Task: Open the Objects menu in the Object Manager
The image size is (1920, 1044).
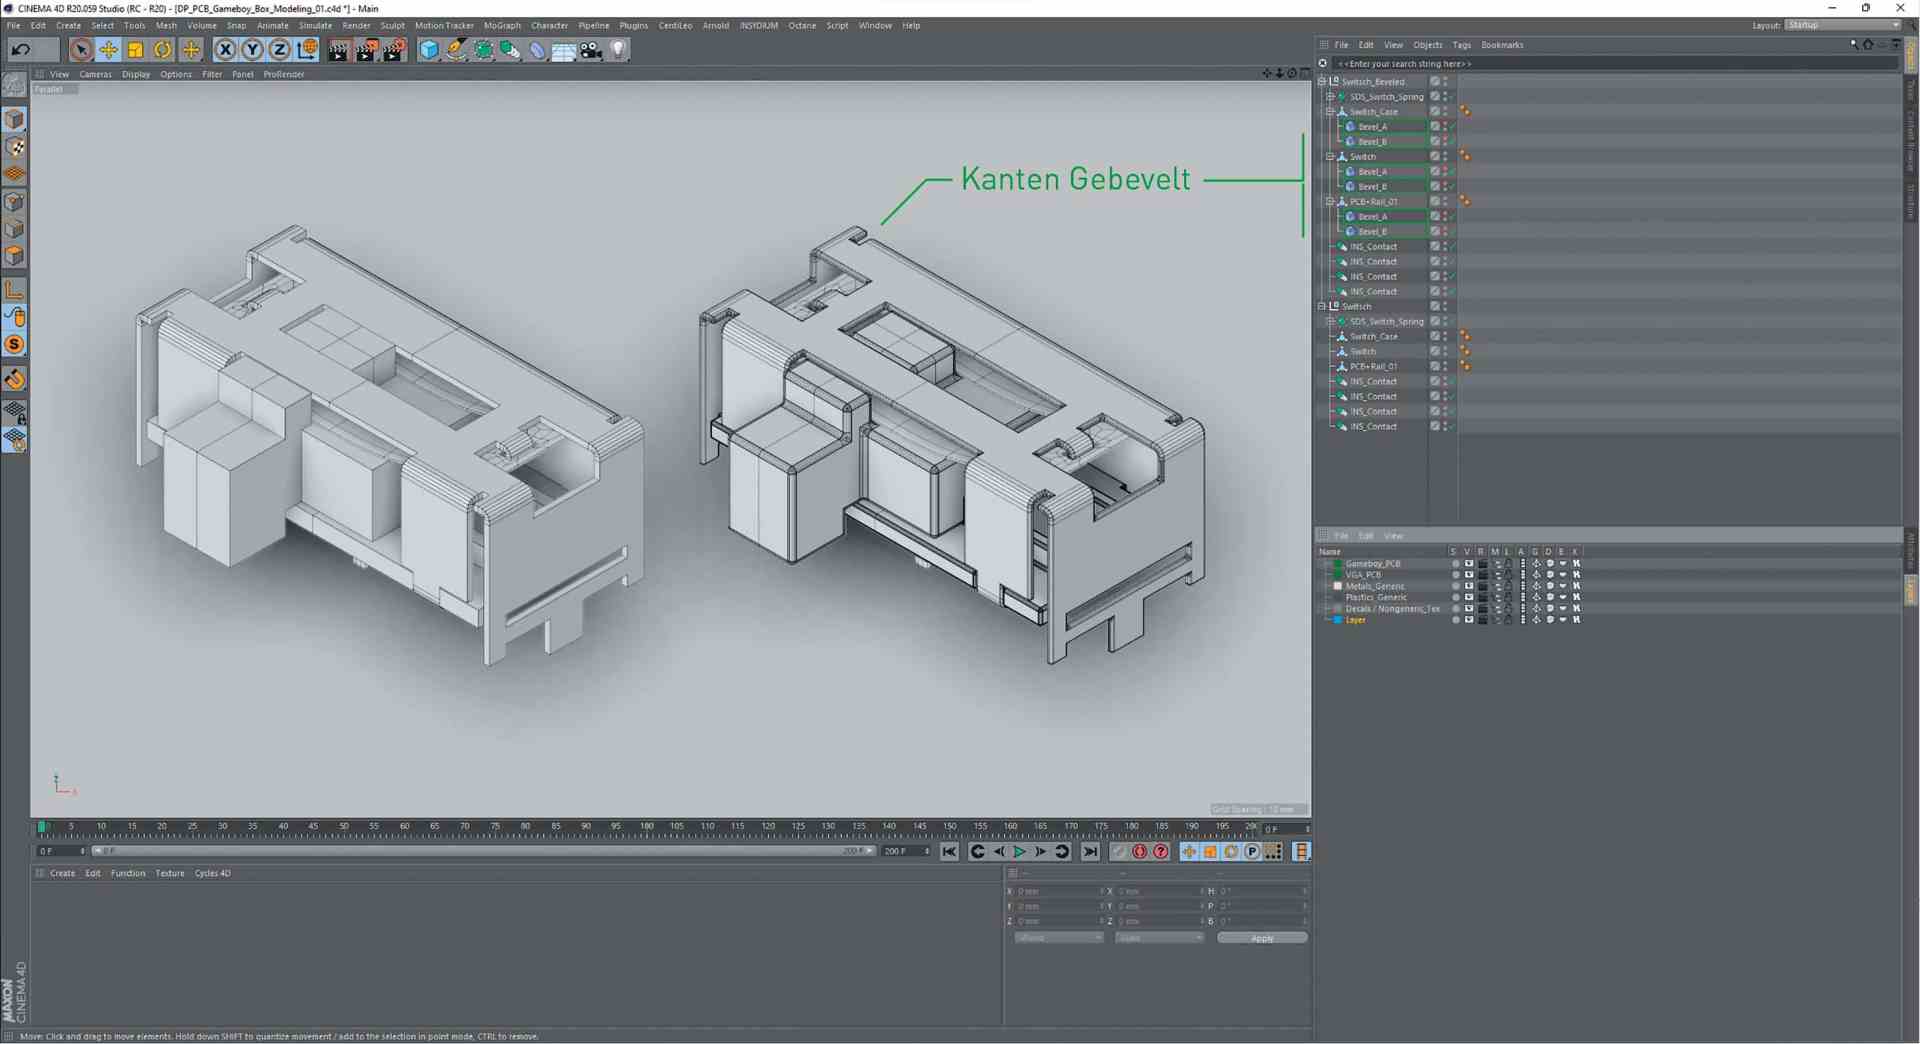Action: point(1427,45)
